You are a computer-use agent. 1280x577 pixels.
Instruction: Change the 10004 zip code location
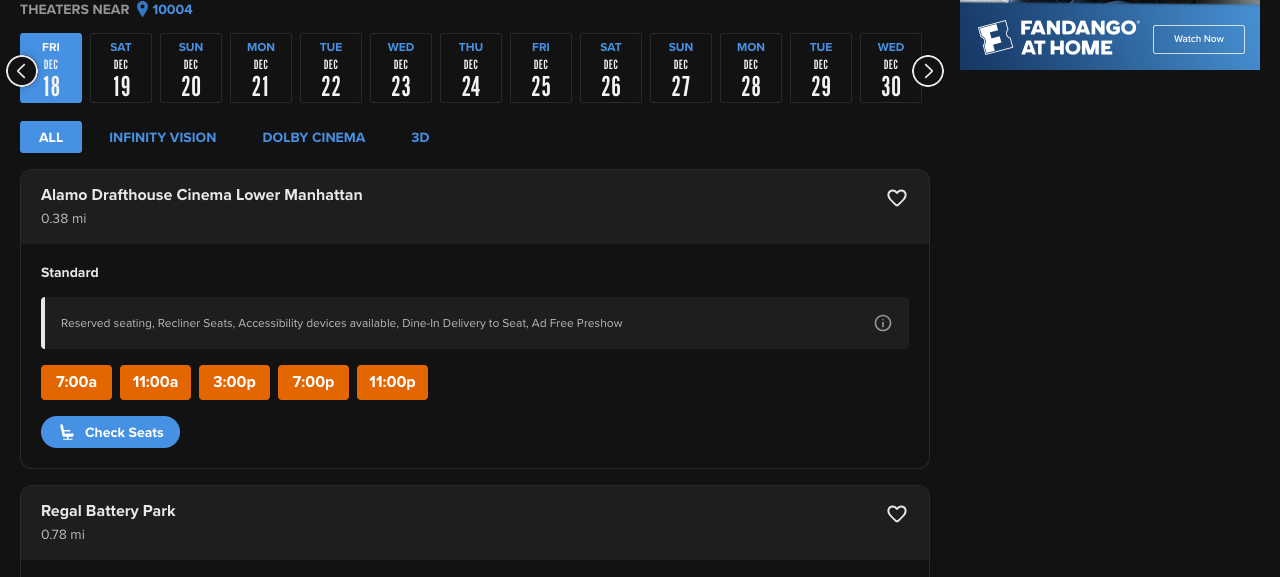pos(172,9)
